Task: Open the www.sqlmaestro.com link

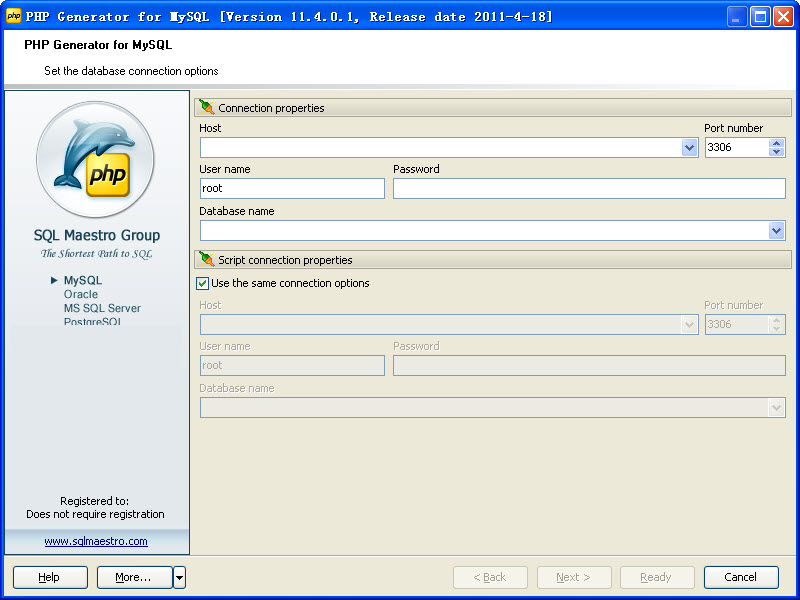Action: tap(96, 541)
